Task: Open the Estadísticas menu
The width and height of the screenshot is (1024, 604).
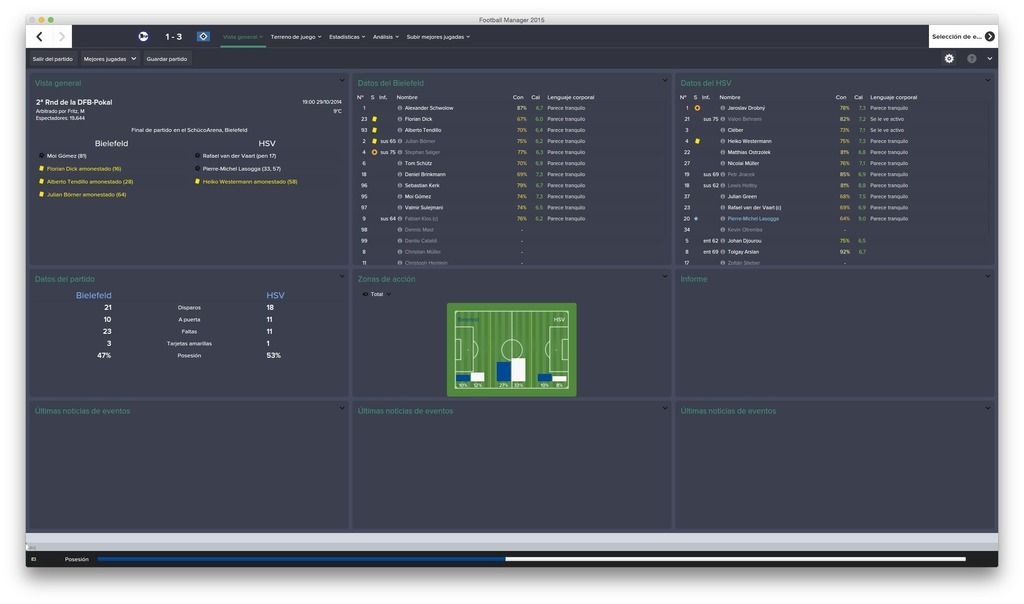Action: coord(347,37)
